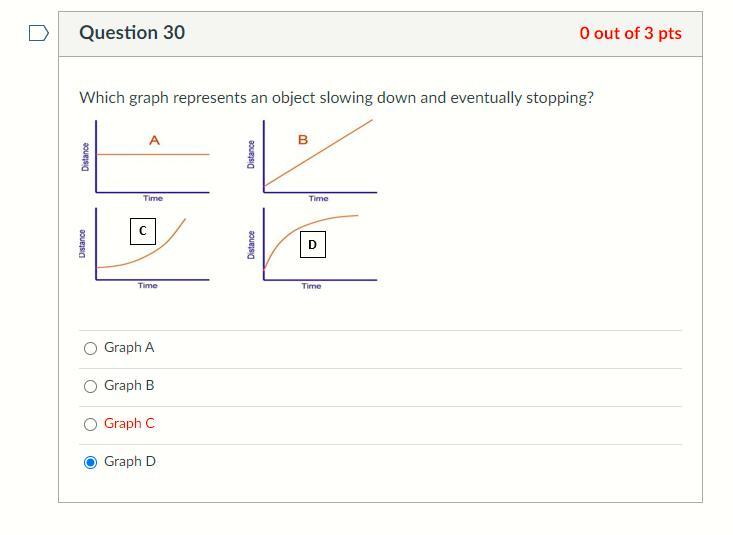Click graph A flat distance line chart
The image size is (733, 535).
[145, 161]
